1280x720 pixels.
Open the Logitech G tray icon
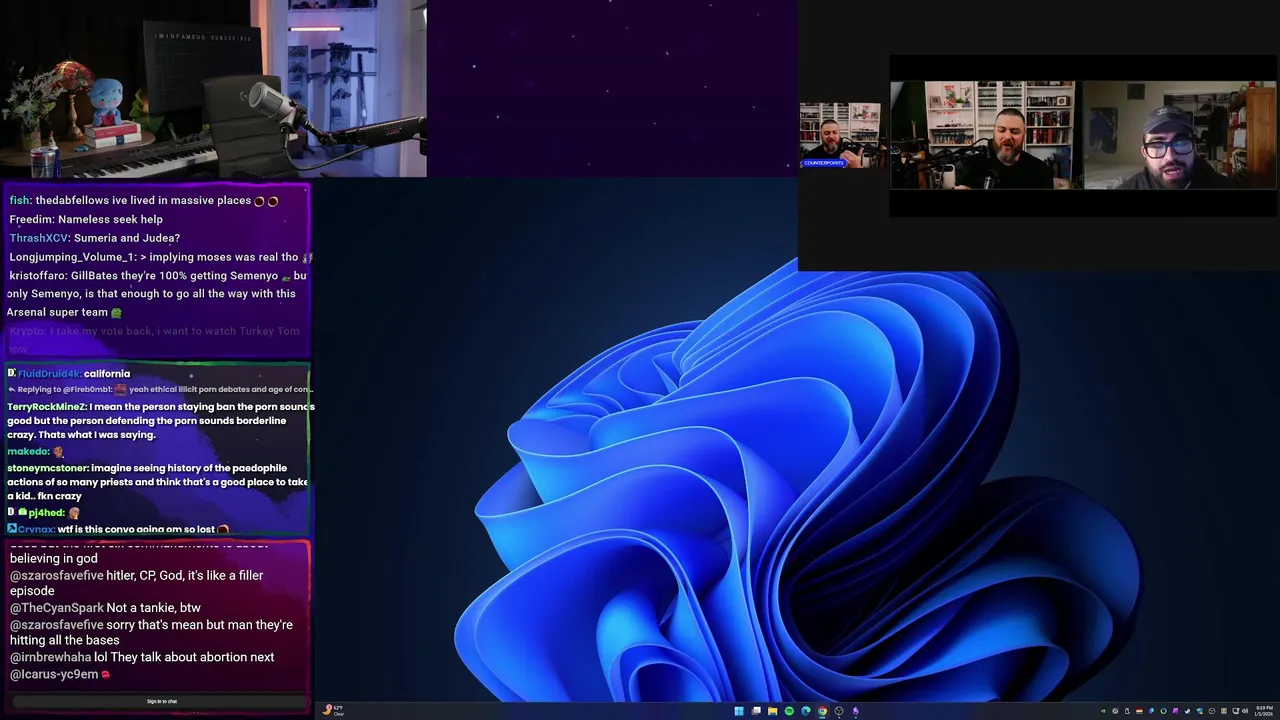pos(1115,711)
